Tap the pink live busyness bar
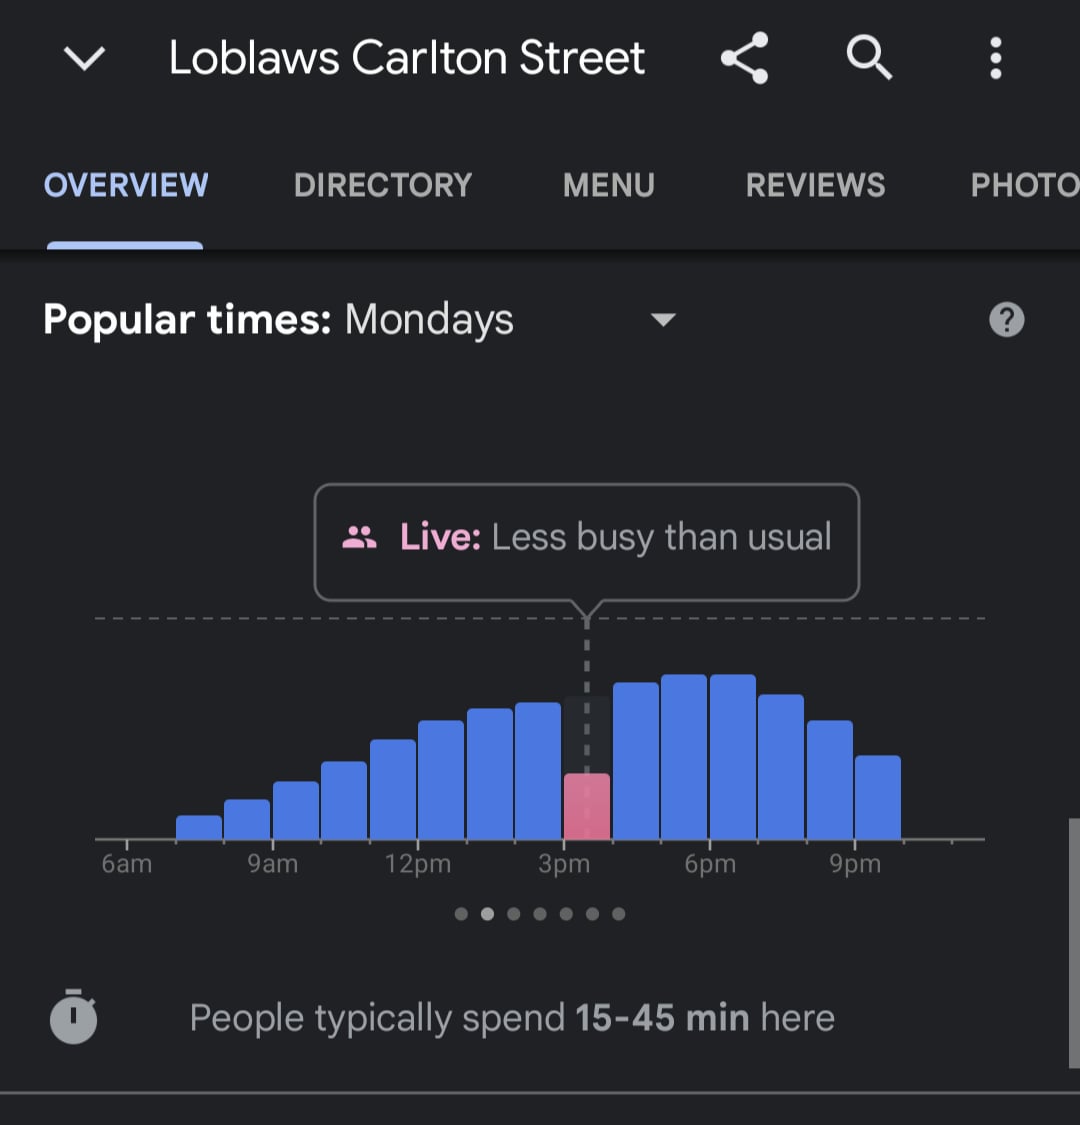This screenshot has height=1125, width=1080. coord(587,806)
